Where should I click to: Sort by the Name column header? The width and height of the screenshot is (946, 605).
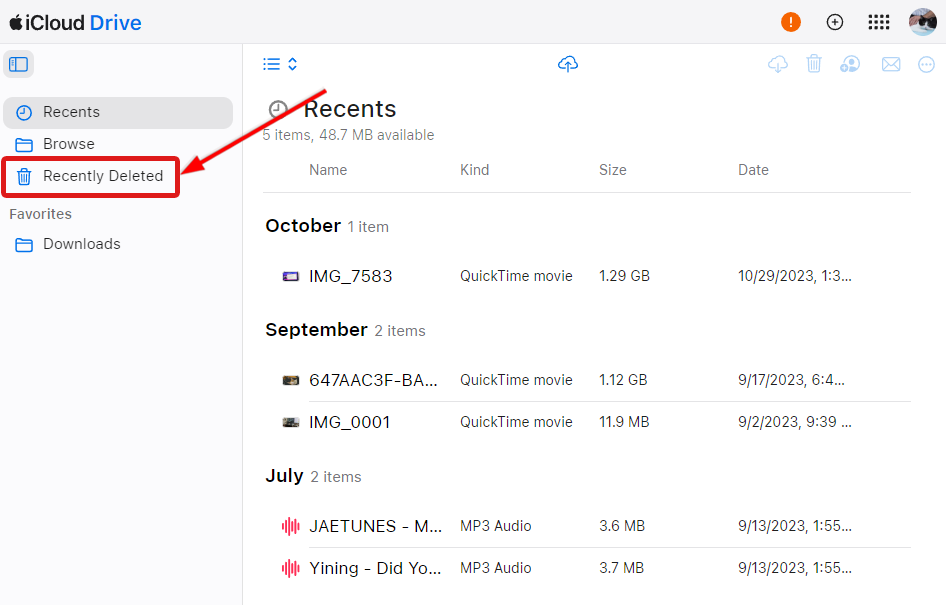click(x=328, y=170)
